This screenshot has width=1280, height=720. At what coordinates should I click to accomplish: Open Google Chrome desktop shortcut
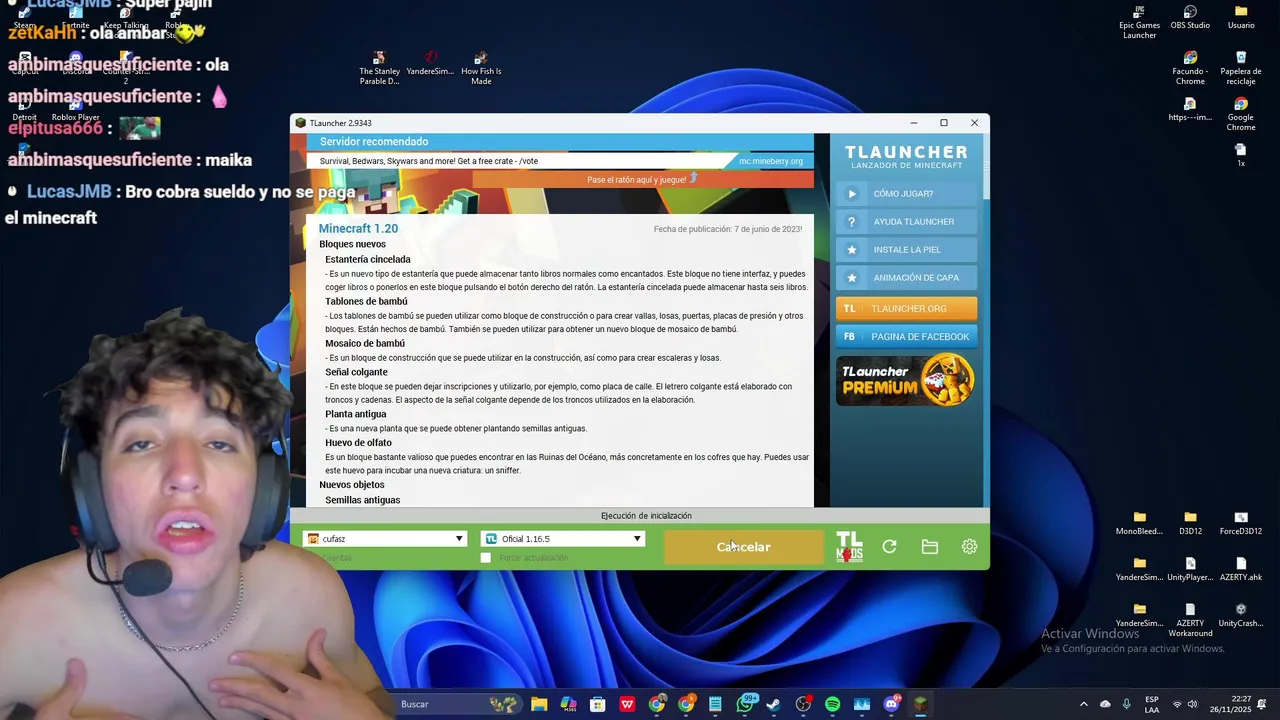pos(1241,115)
